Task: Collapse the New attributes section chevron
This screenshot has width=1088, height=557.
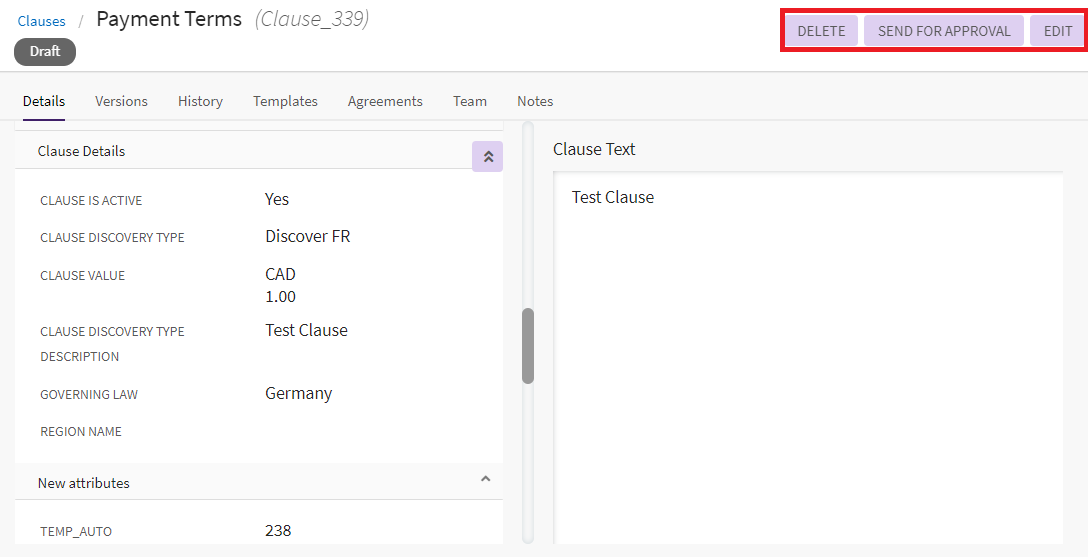Action: click(485, 479)
